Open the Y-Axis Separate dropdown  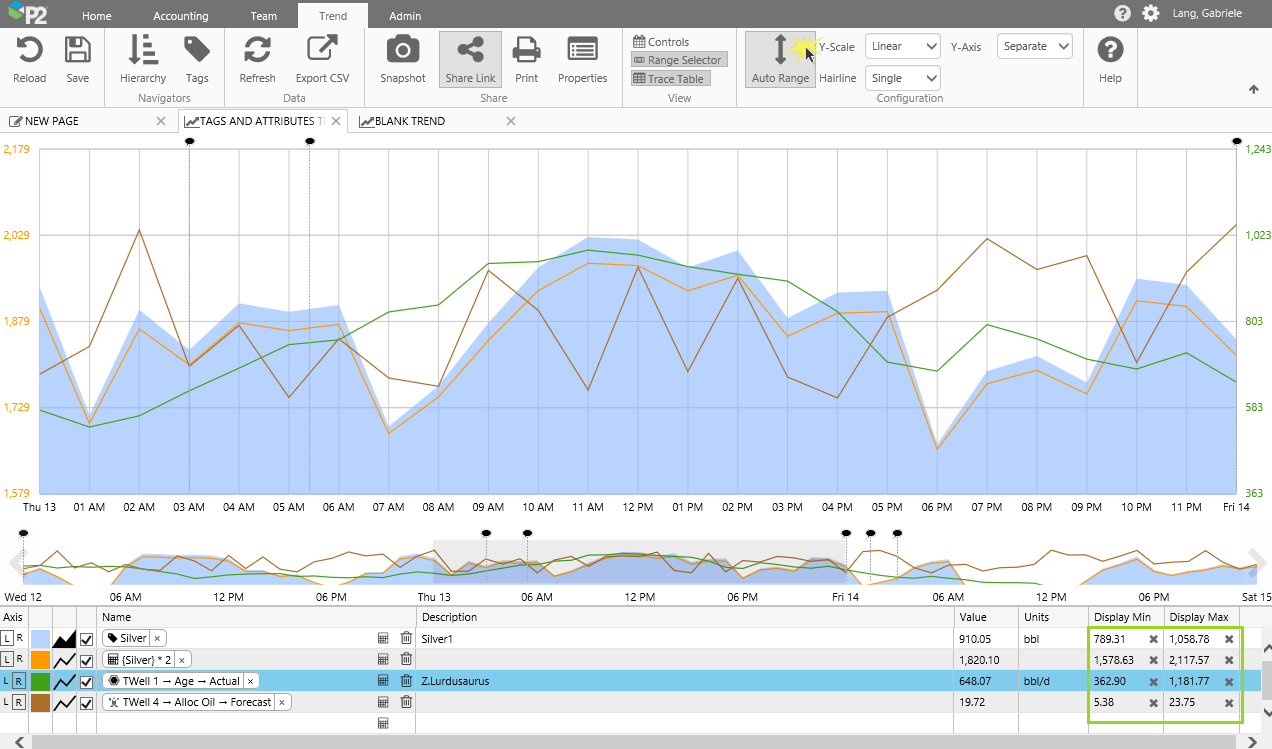tap(1034, 46)
